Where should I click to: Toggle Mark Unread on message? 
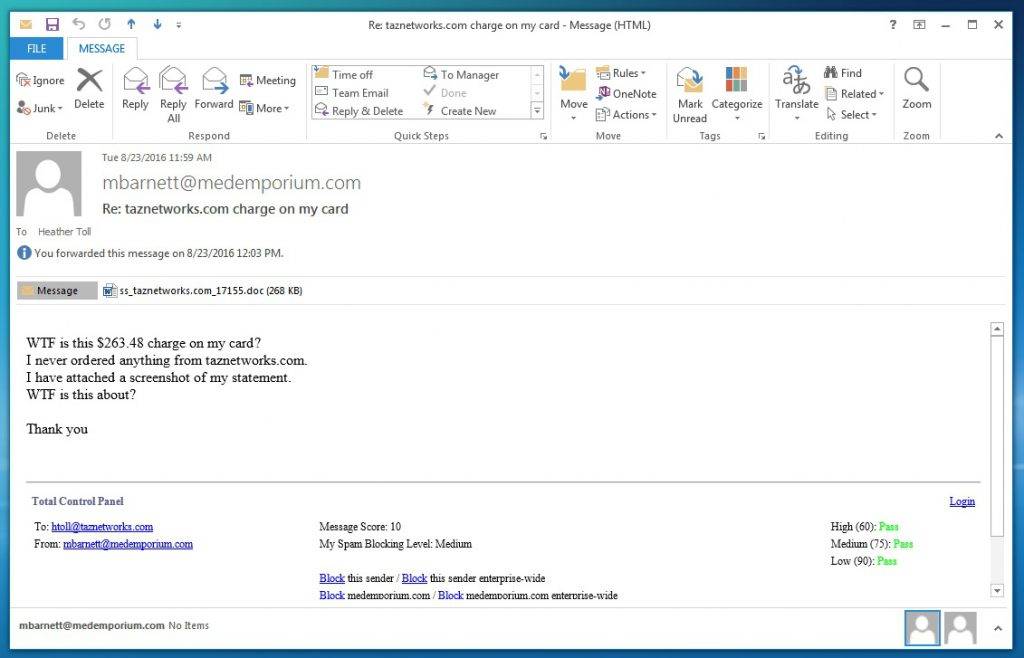click(x=689, y=92)
